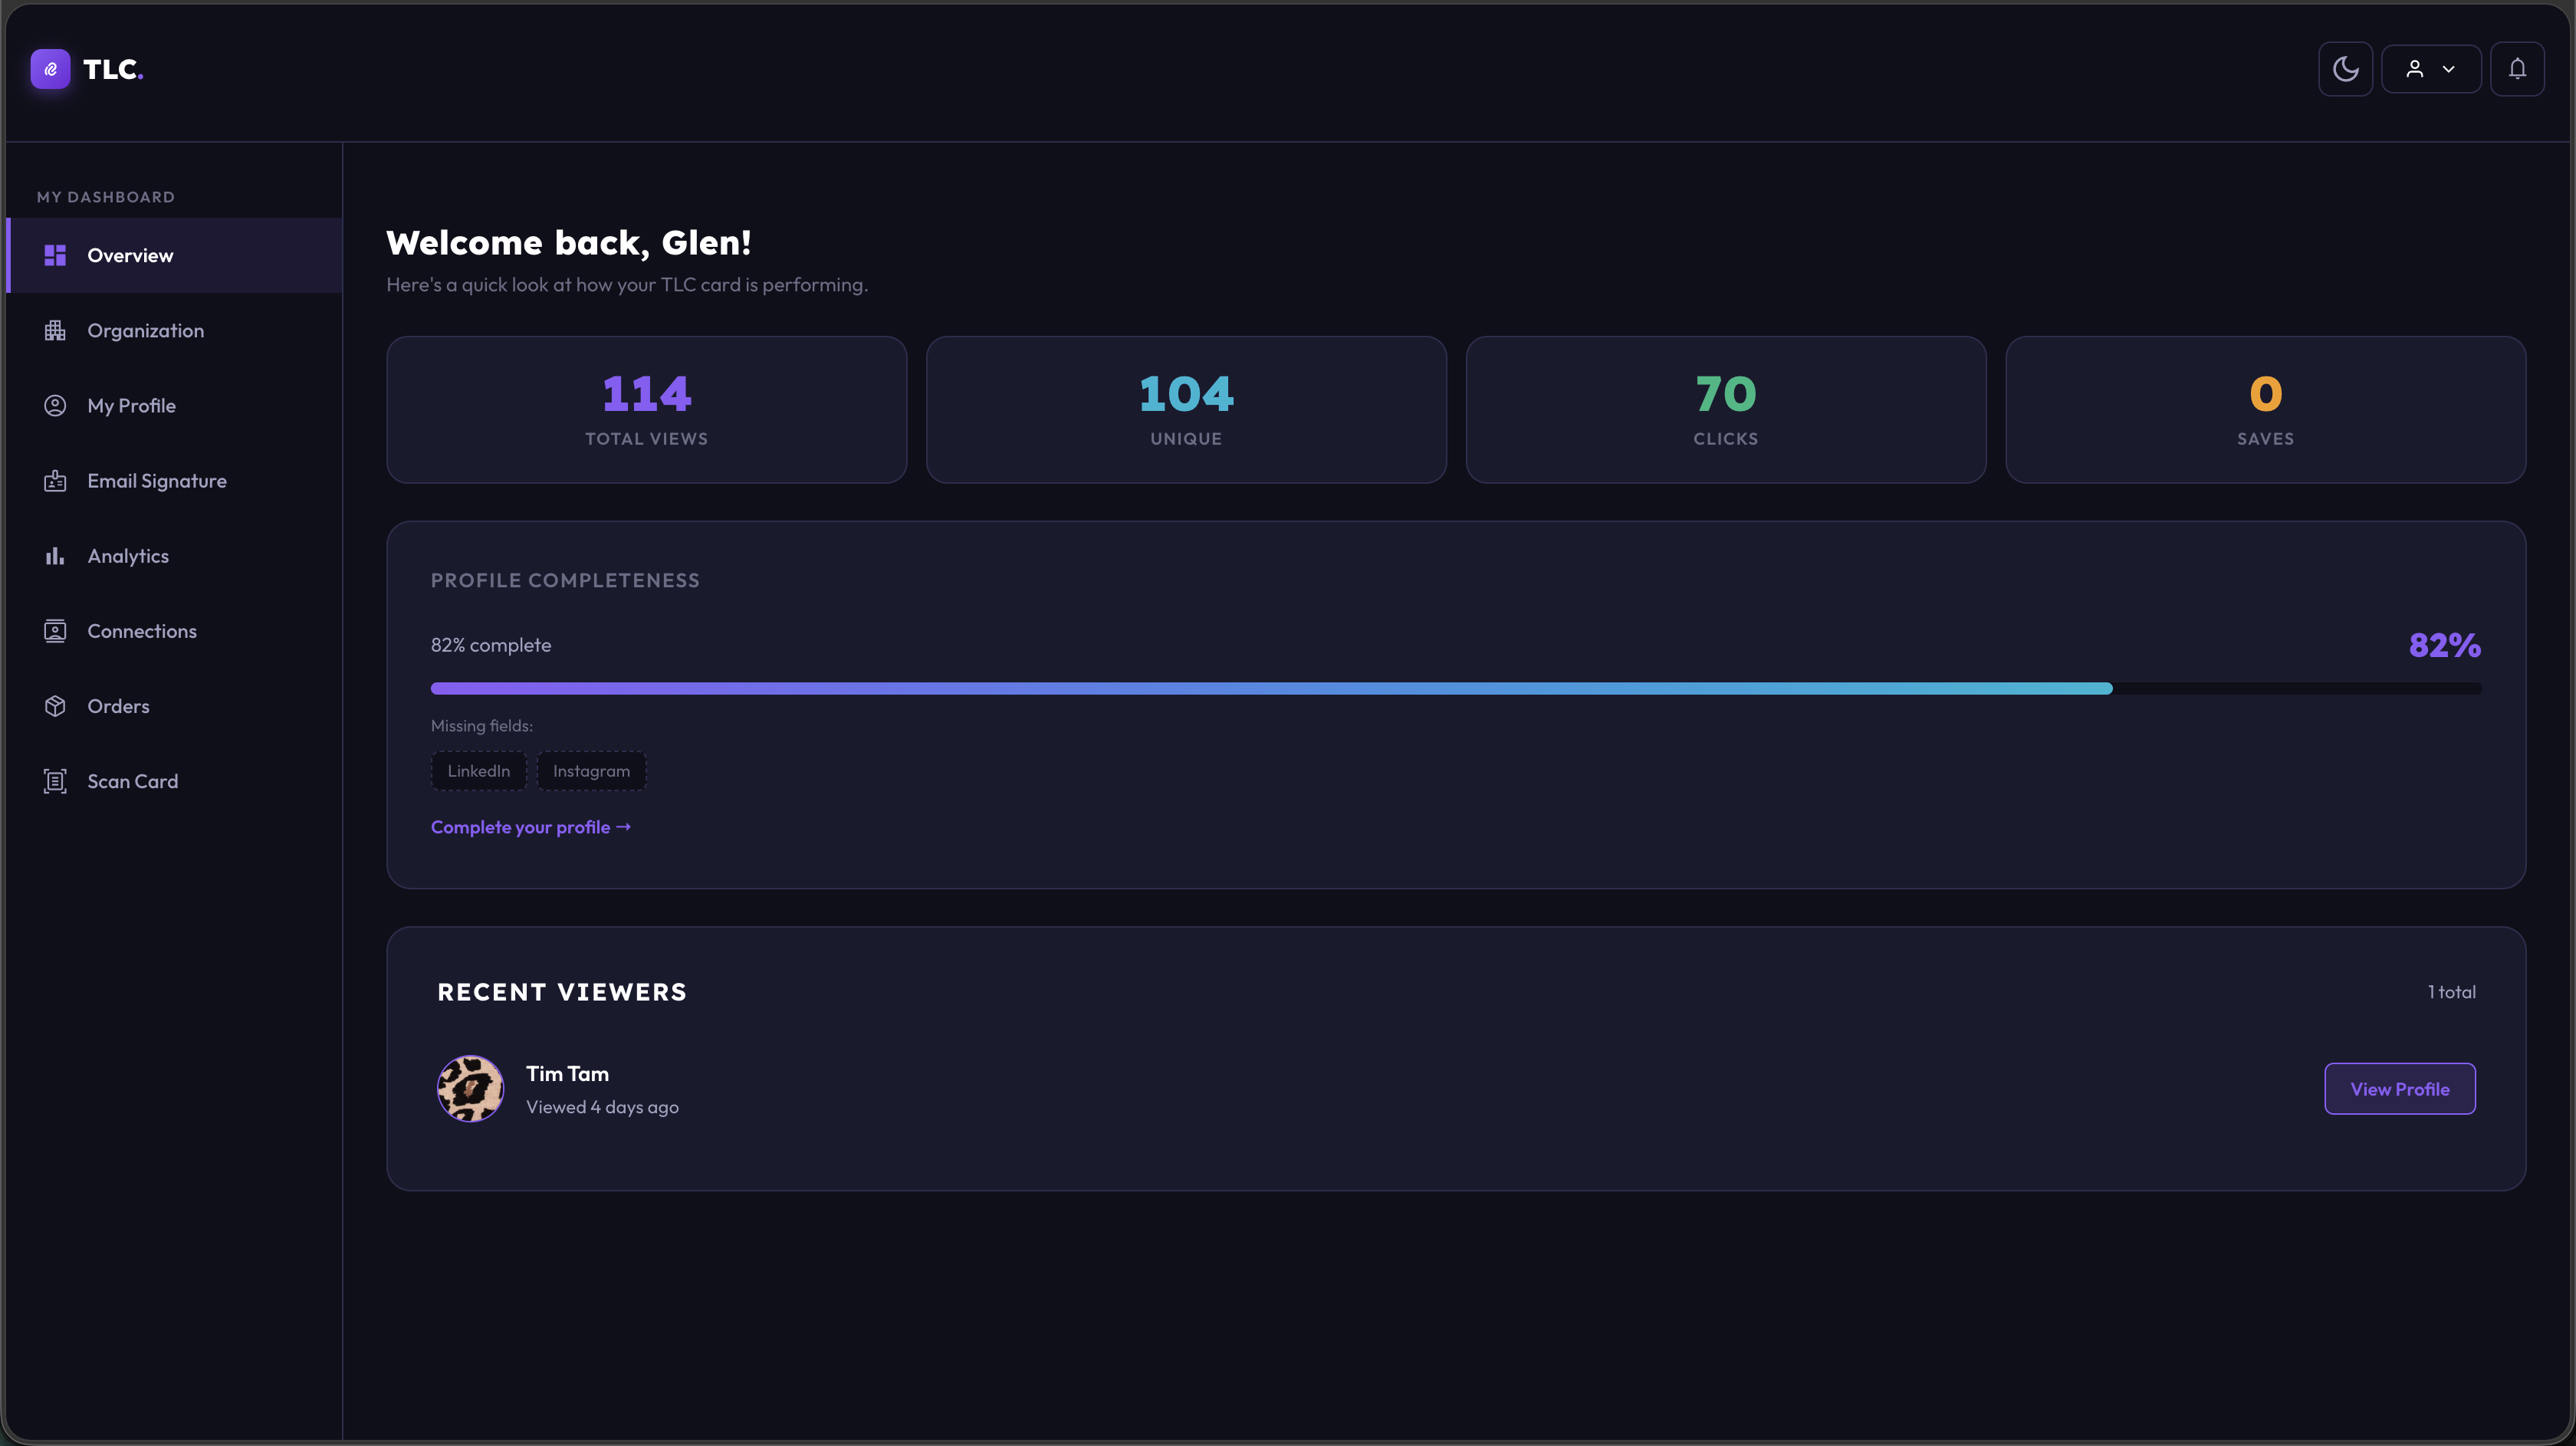
Task: Select the Analytics menu entry
Action: [x=174, y=556]
